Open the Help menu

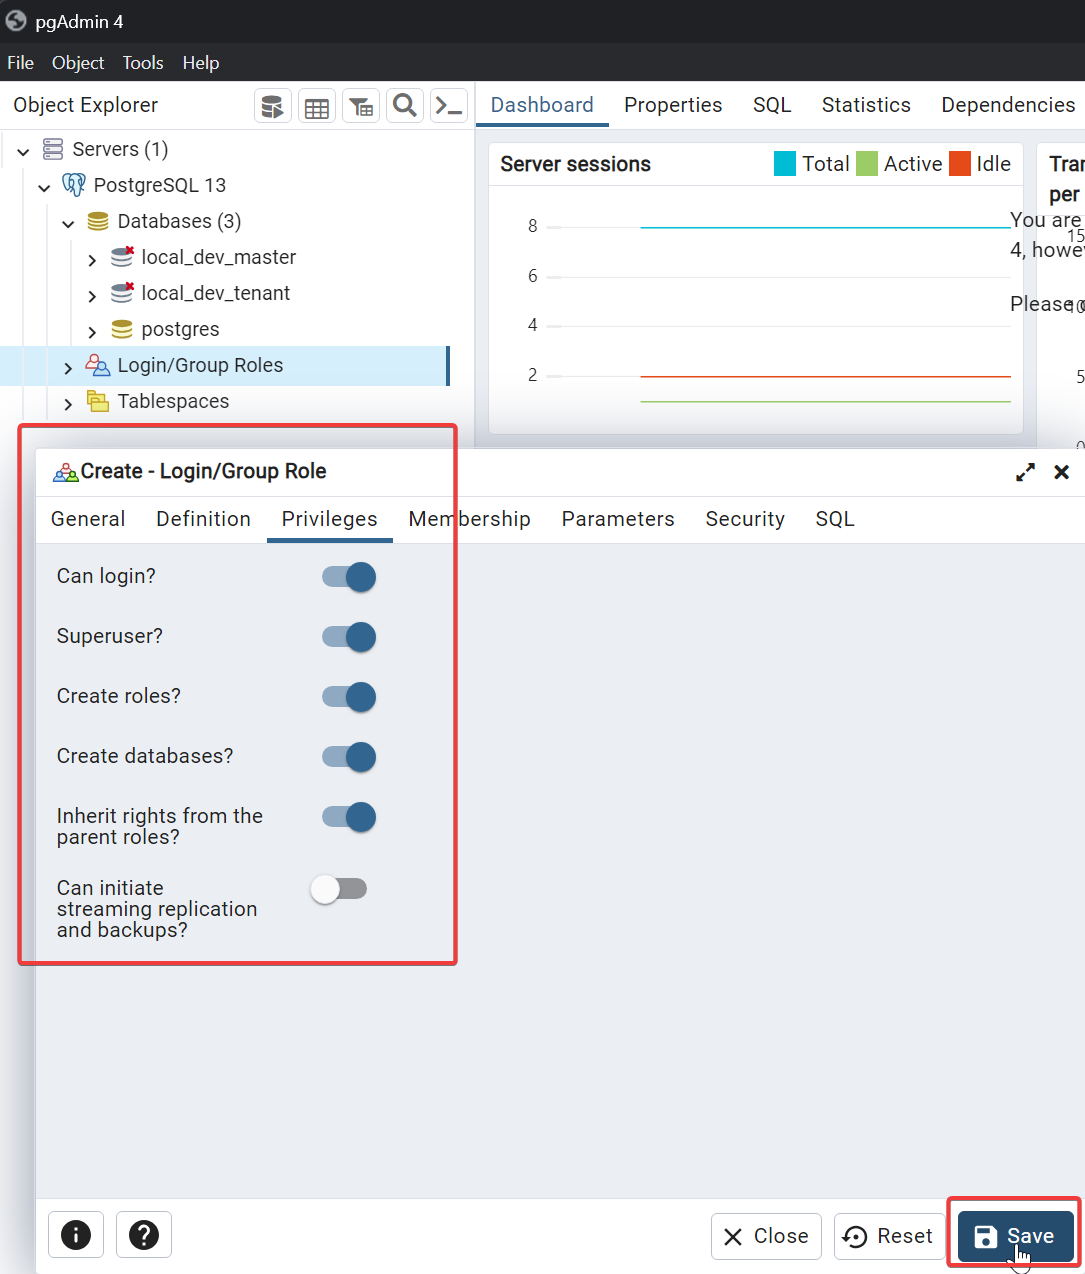coord(201,62)
